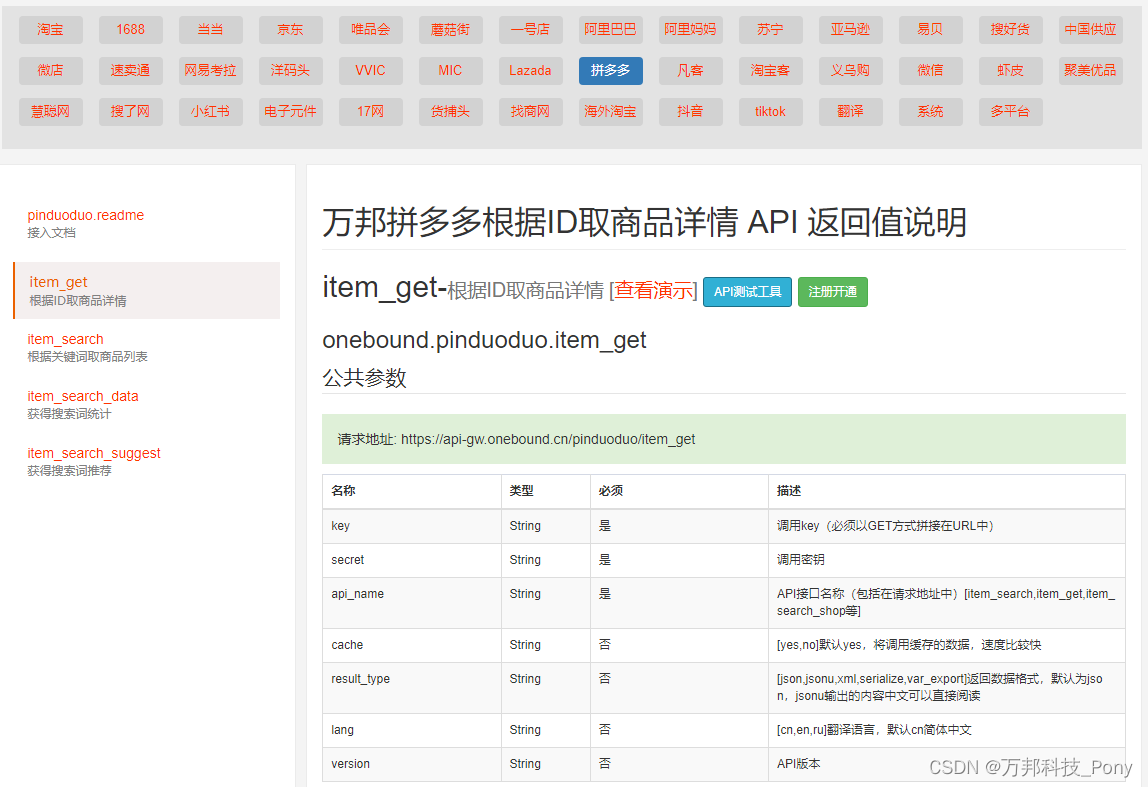Select the 唯品会 platform button
This screenshot has width=1148, height=787.
370,29
